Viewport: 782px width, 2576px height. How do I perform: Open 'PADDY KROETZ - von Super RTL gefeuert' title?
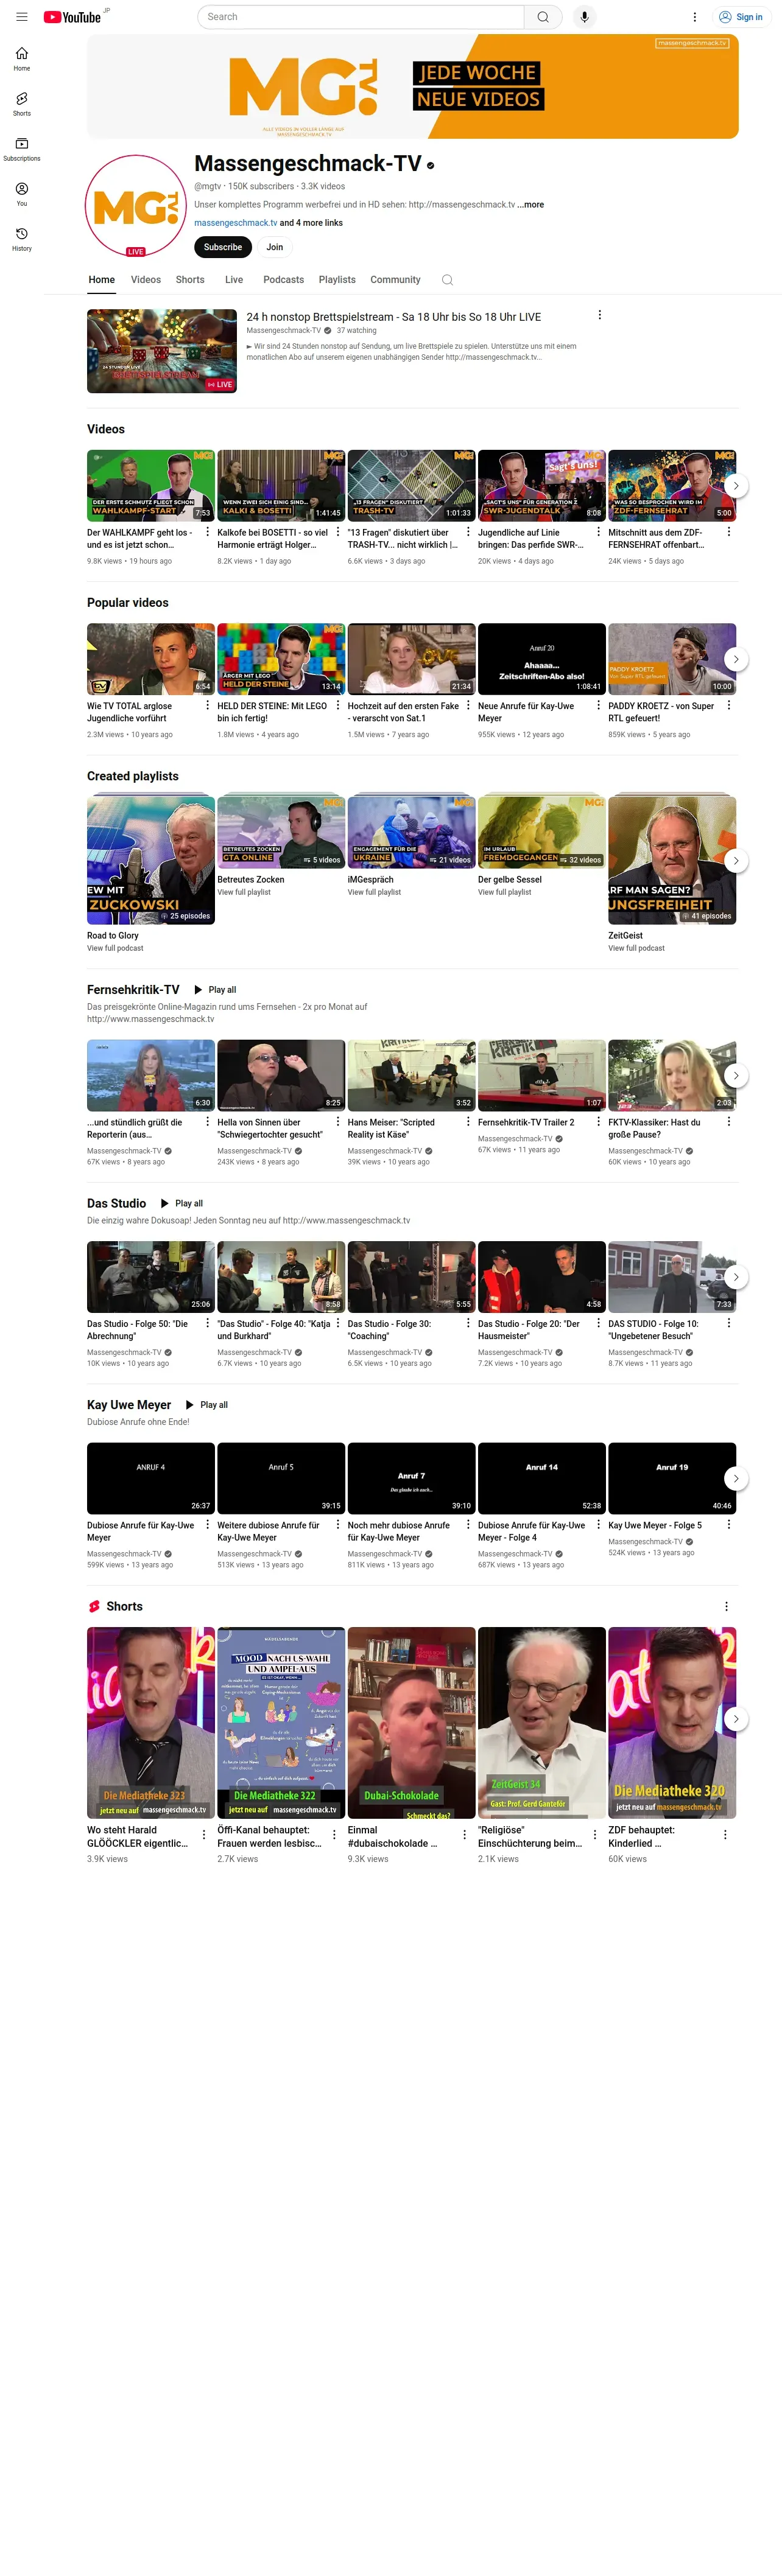[x=662, y=712]
